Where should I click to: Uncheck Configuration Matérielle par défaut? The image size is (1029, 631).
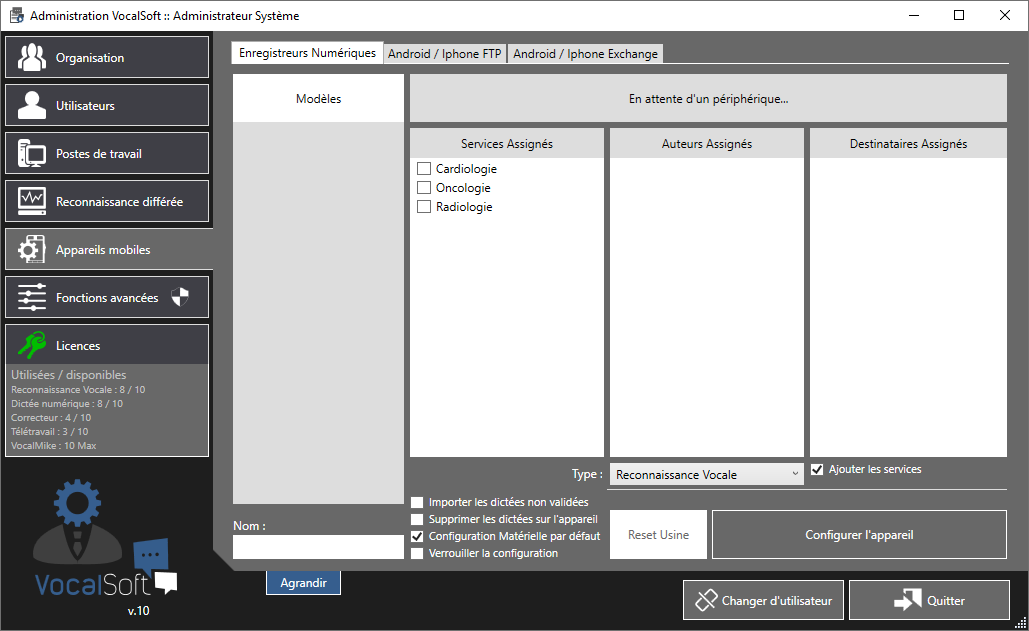(x=417, y=537)
